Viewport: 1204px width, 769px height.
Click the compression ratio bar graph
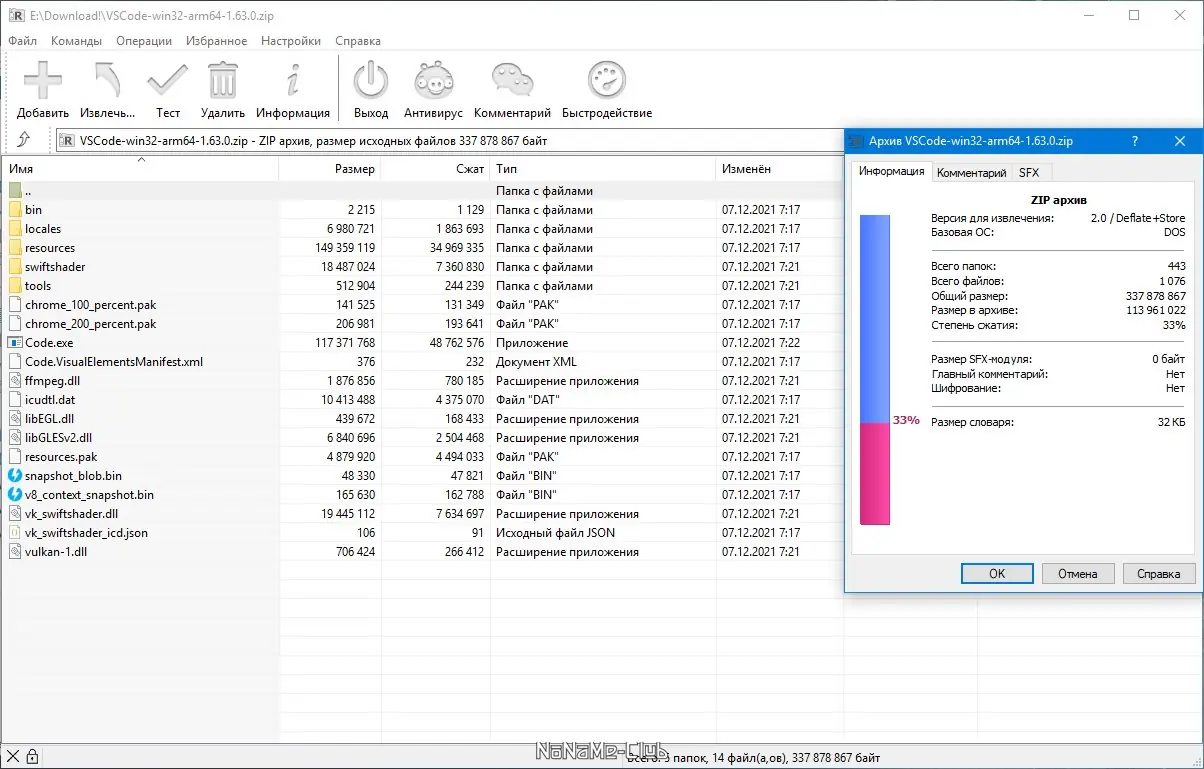pos(875,369)
